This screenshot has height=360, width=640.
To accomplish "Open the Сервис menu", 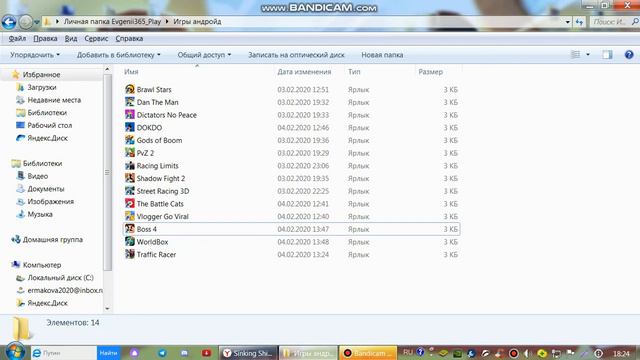I will pos(96,38).
